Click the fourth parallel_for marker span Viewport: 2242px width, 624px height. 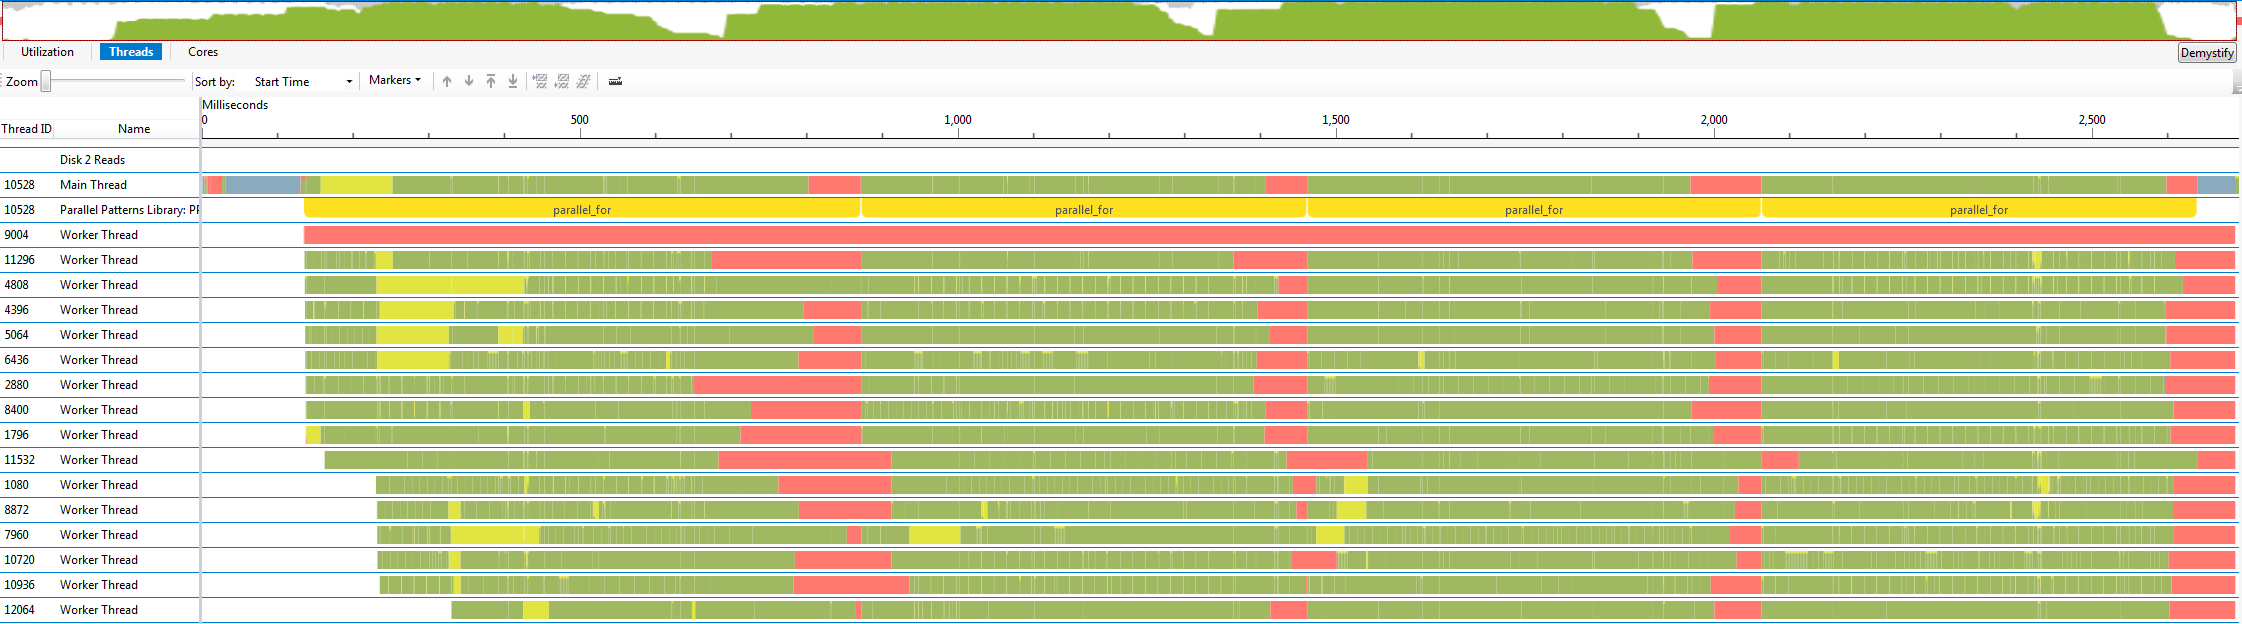tap(1979, 208)
